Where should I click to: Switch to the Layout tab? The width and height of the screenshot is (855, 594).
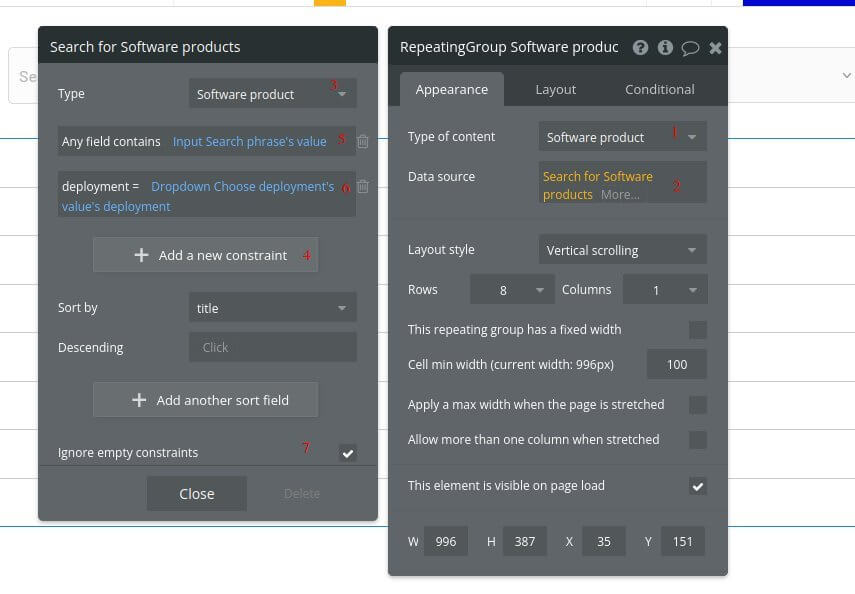click(x=555, y=89)
